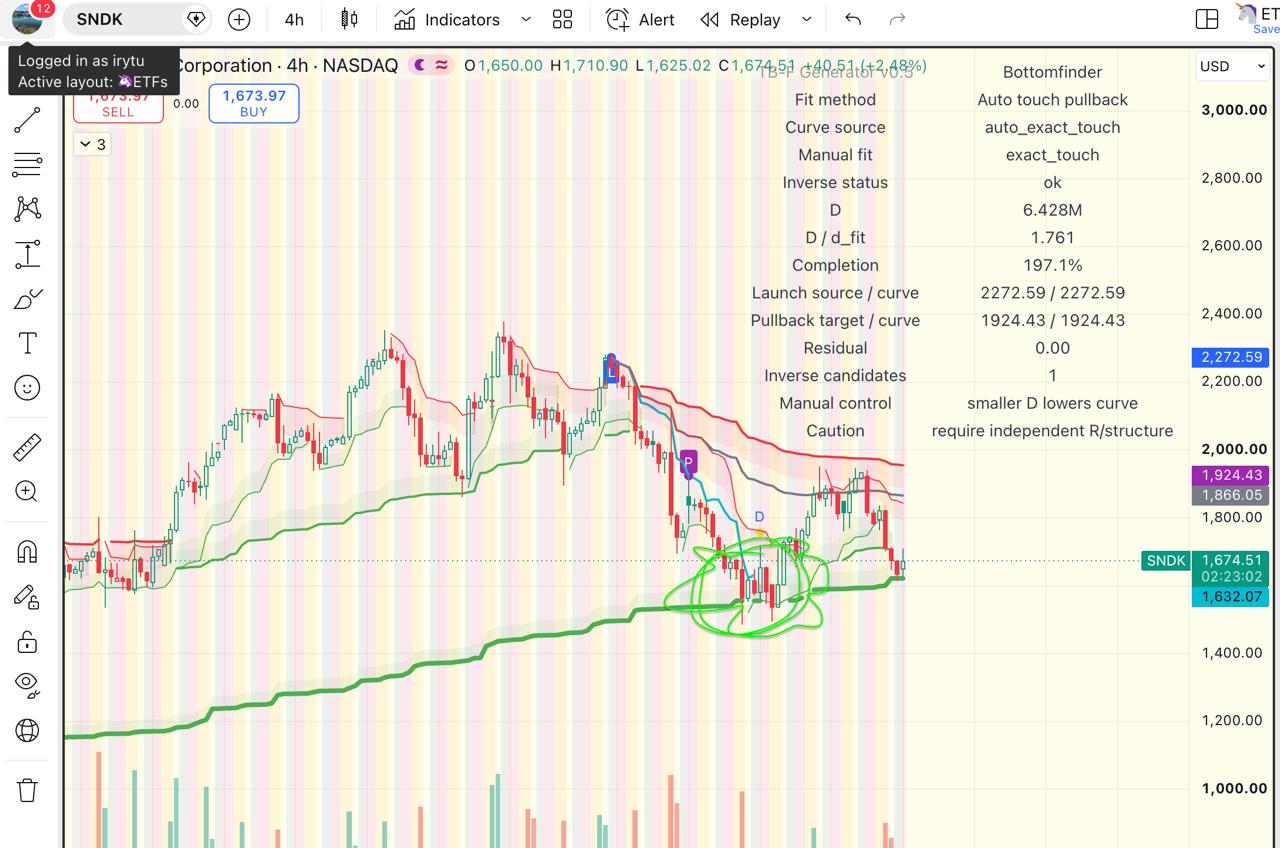Choose the brush drawing tool
This screenshot has width=1280, height=848.
coord(27,299)
